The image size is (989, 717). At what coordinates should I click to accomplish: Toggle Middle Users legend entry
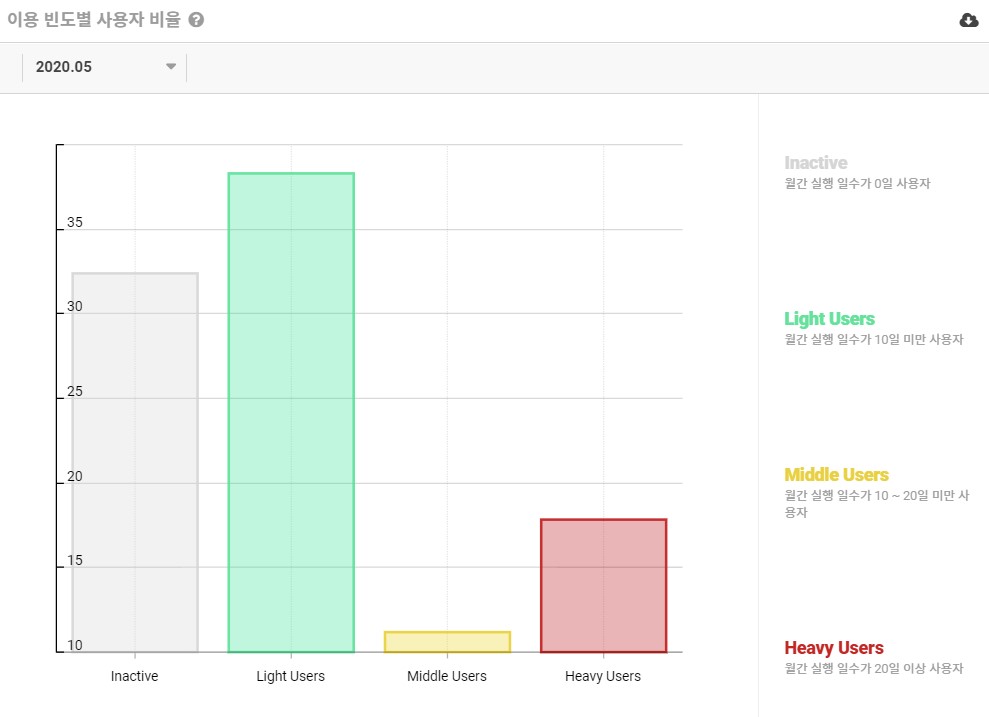click(x=836, y=474)
